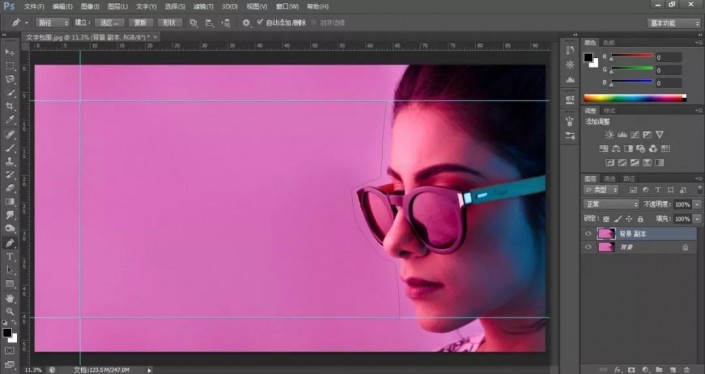Open Path operations in options bar

pos(193,23)
